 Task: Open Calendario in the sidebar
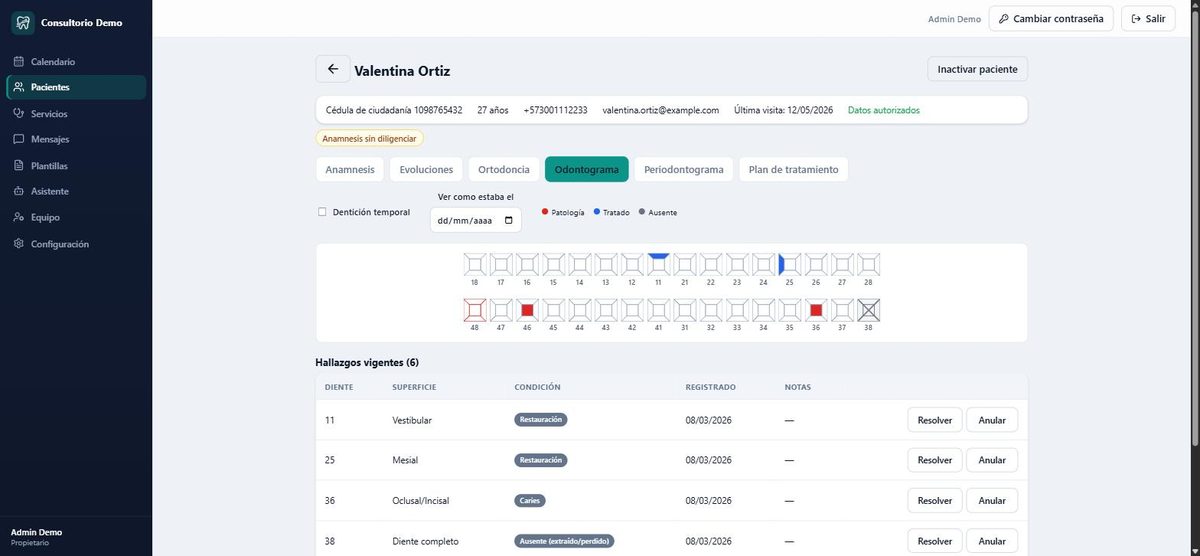pyautogui.click(x=76, y=61)
